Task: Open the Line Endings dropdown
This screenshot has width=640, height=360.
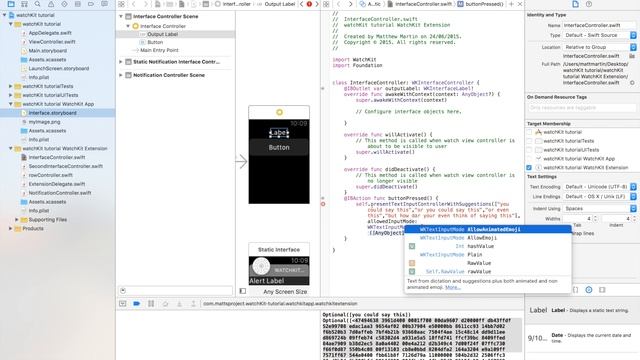Action: pyautogui.click(x=599, y=197)
